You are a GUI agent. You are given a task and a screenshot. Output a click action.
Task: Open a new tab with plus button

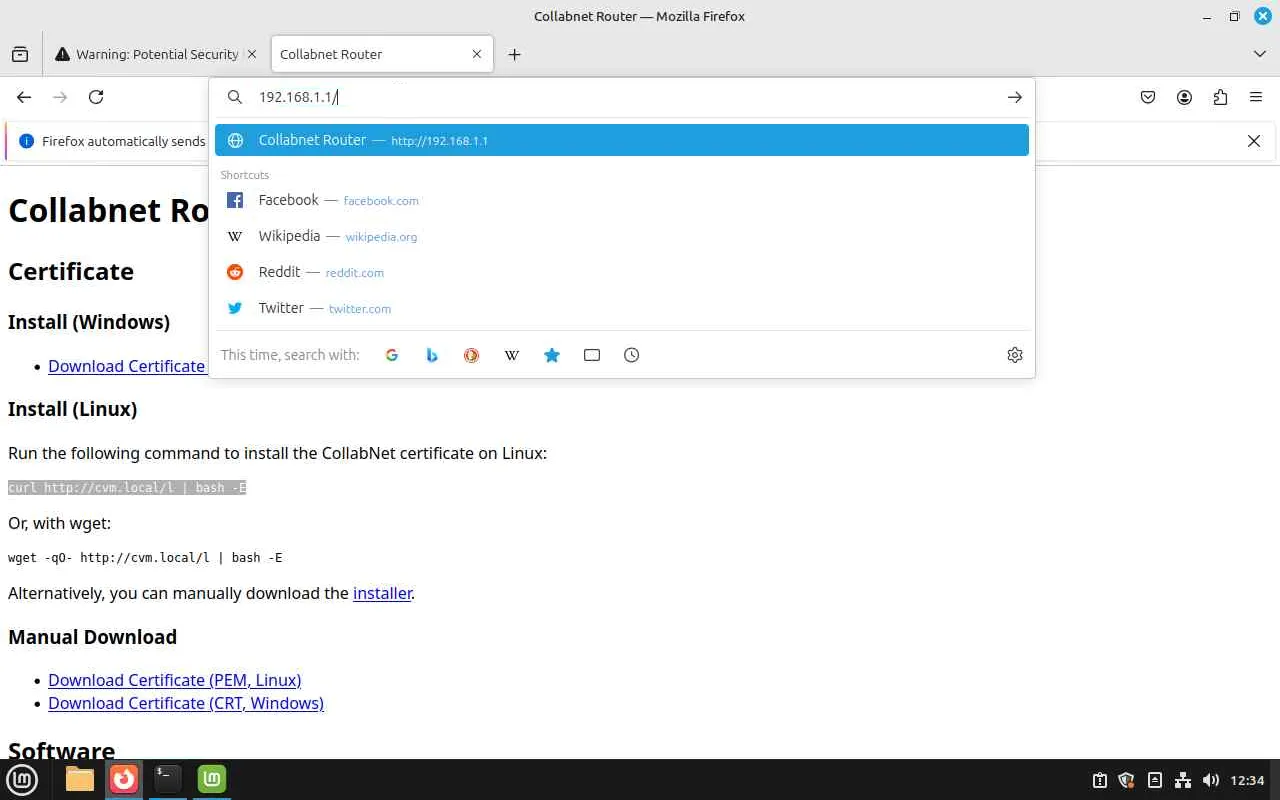(514, 54)
